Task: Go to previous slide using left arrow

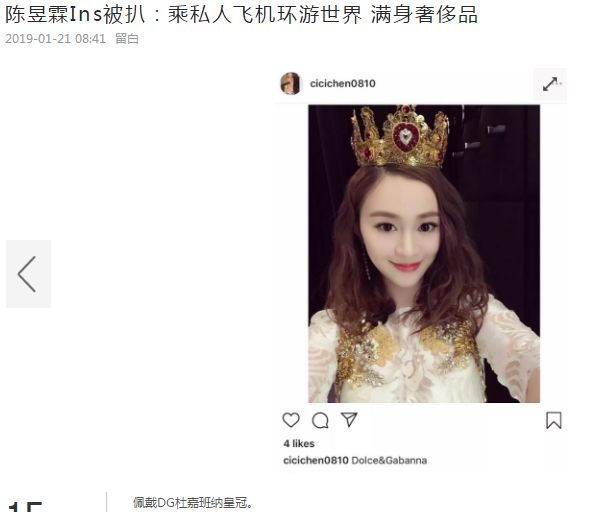Action: tap(28, 274)
